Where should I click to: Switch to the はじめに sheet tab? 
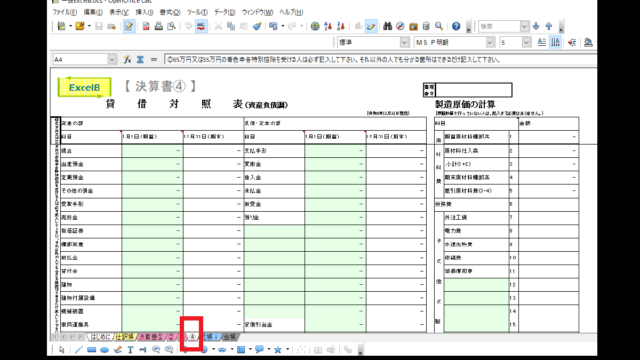point(100,337)
